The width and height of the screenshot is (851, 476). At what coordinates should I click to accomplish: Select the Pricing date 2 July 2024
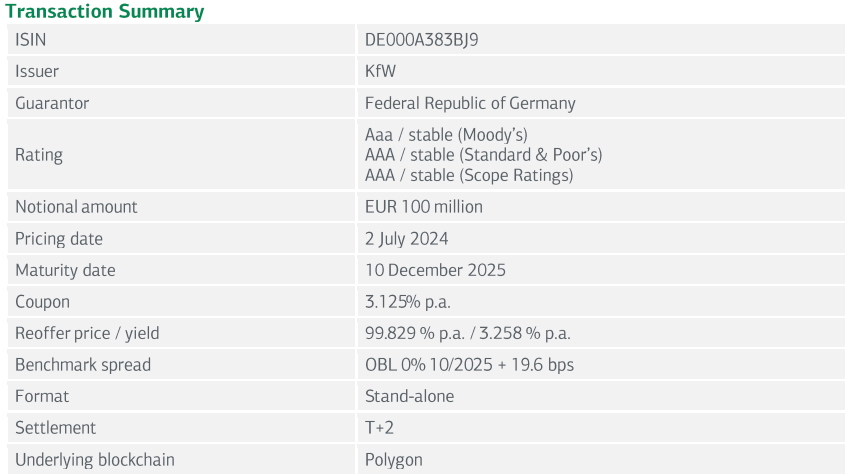[407, 239]
